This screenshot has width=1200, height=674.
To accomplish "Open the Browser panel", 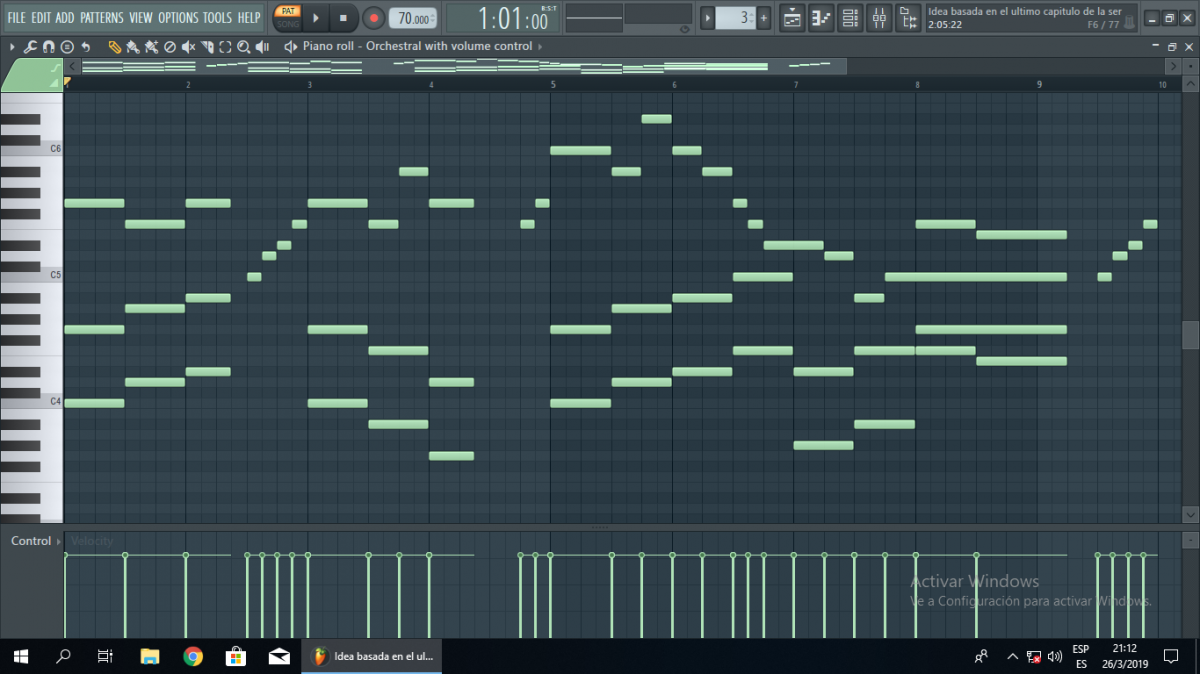I will click(x=909, y=17).
